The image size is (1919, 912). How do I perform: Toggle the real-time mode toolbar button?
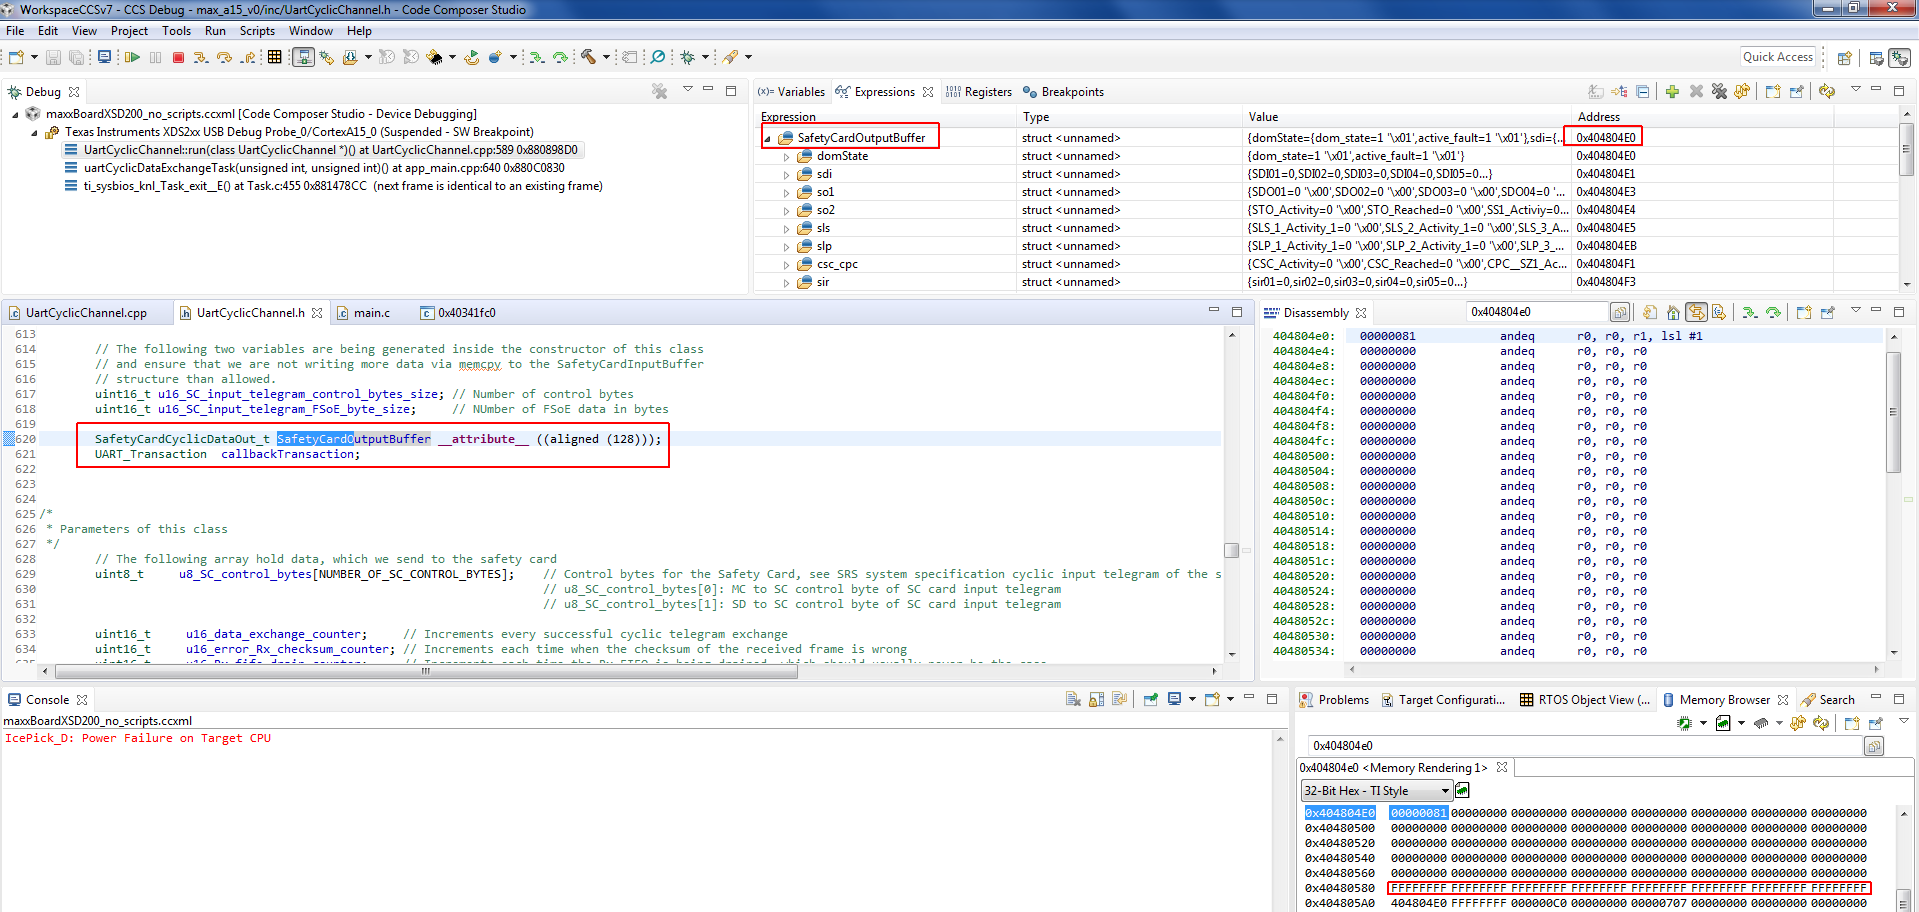click(303, 58)
